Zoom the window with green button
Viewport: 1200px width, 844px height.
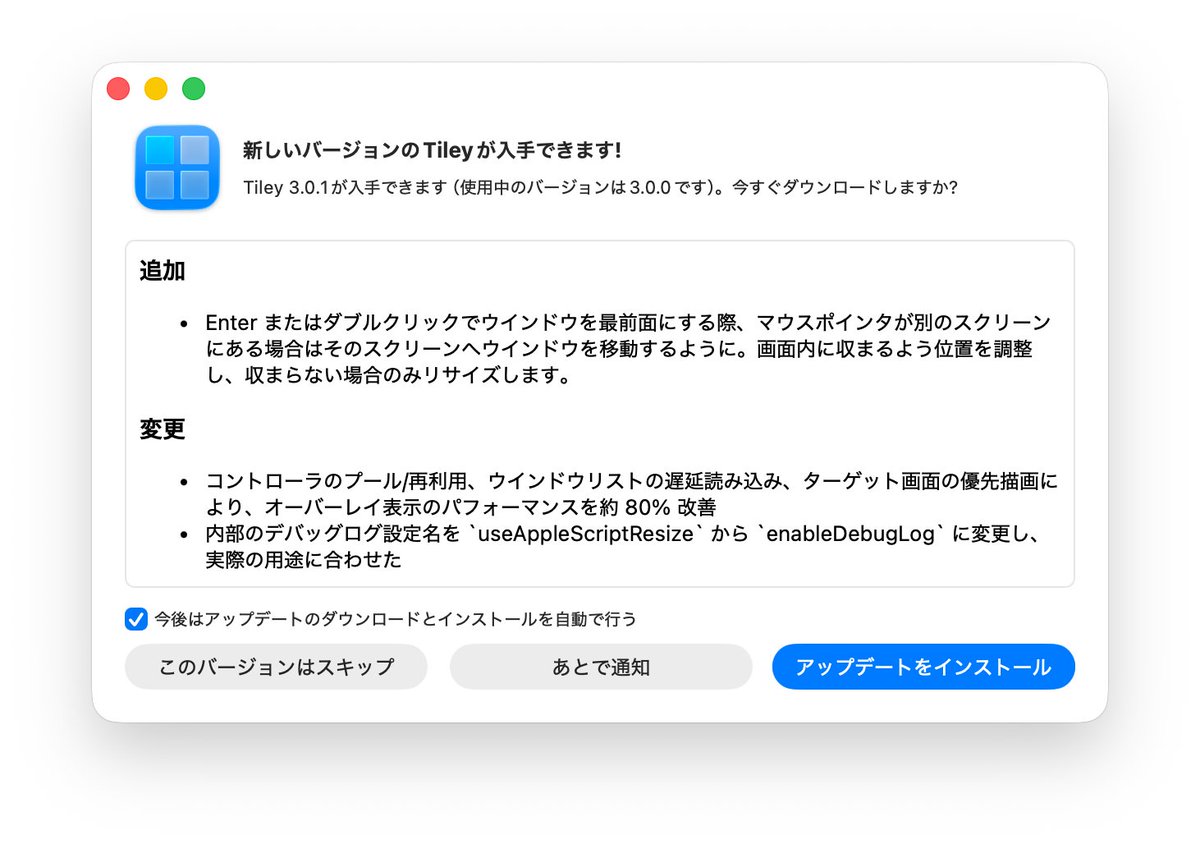pos(194,88)
